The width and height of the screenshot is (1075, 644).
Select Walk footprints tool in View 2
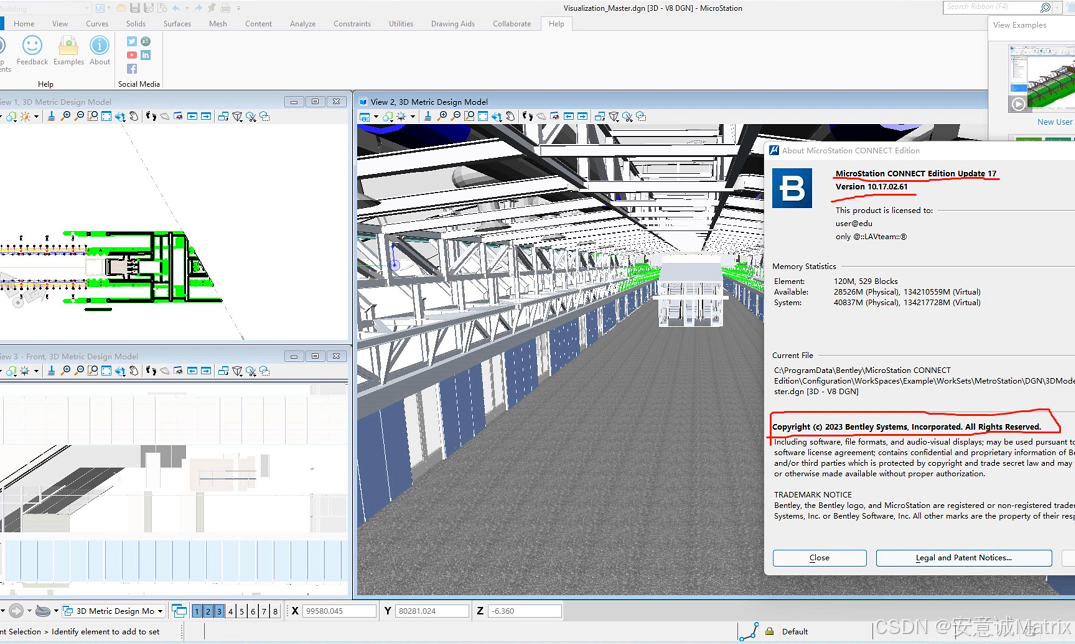tap(527, 117)
